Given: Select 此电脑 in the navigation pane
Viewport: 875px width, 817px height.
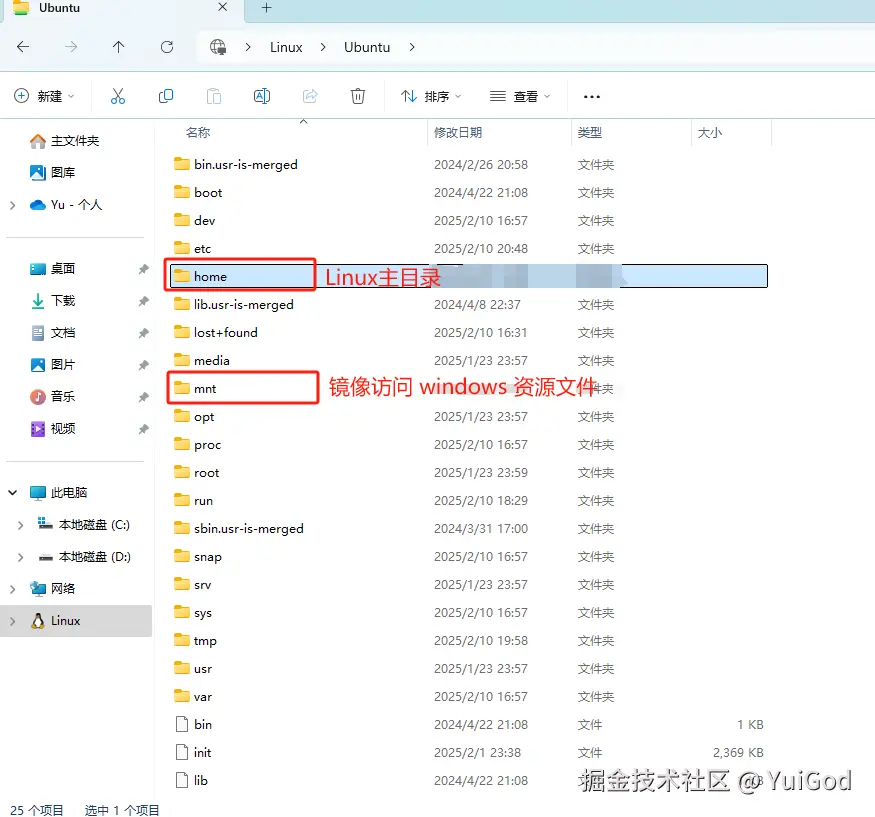Looking at the screenshot, I should (59, 493).
